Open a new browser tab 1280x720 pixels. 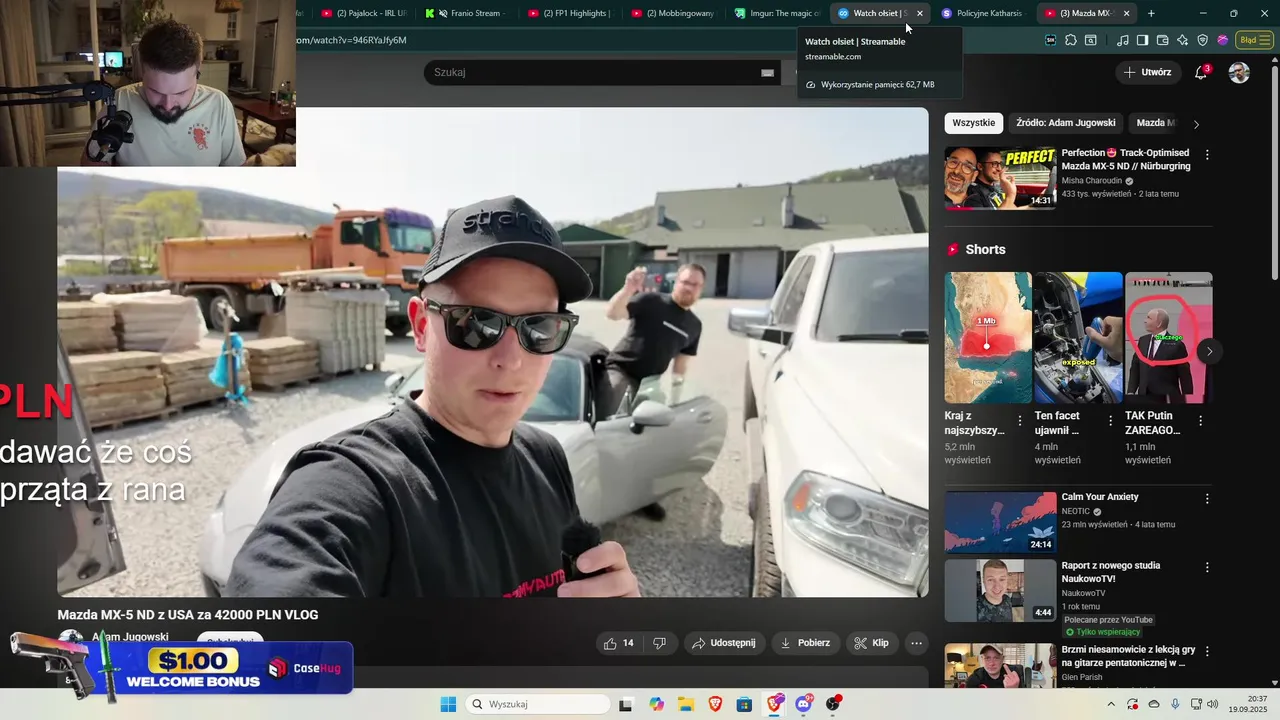[1151, 13]
